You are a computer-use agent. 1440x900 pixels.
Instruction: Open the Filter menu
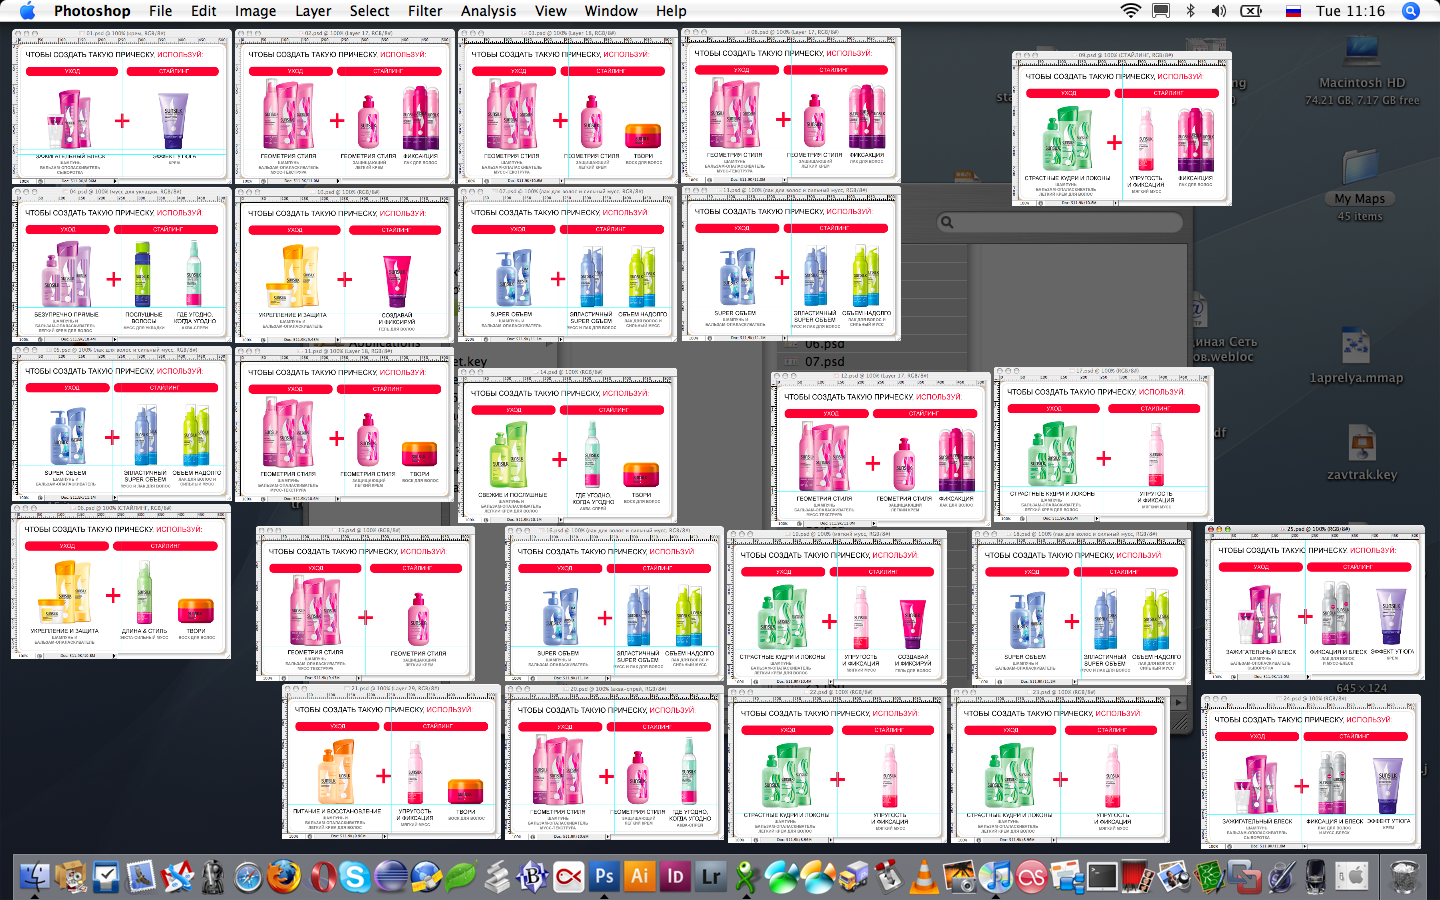pyautogui.click(x=425, y=11)
